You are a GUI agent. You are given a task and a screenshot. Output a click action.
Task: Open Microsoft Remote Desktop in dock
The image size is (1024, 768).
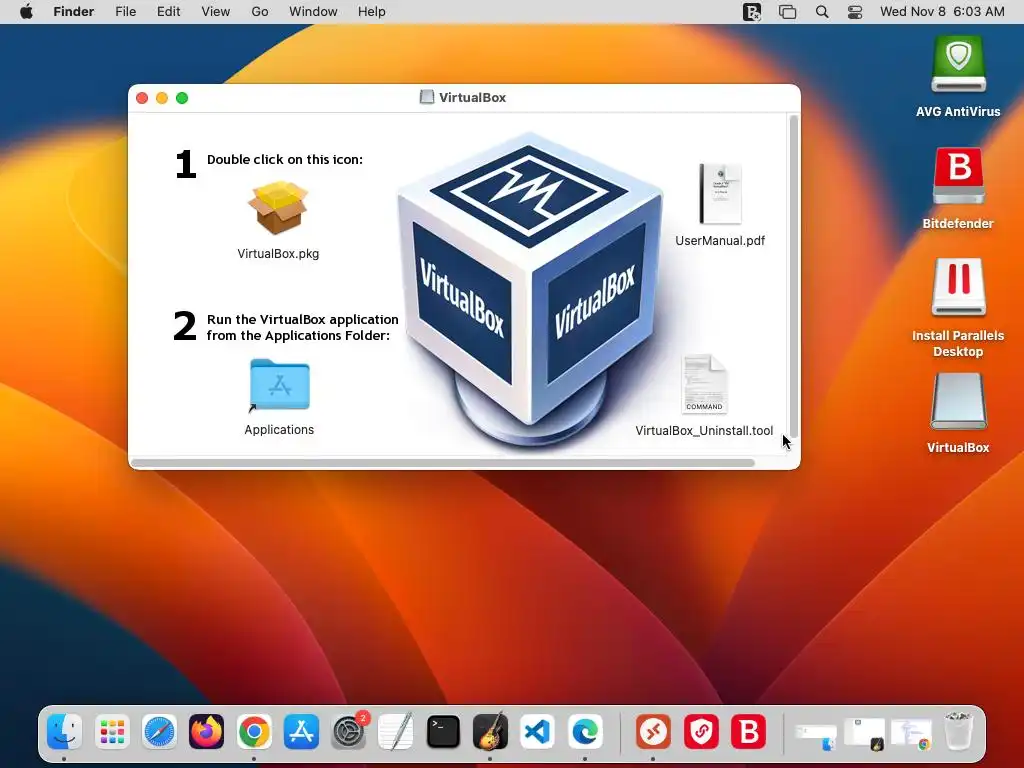(654, 731)
